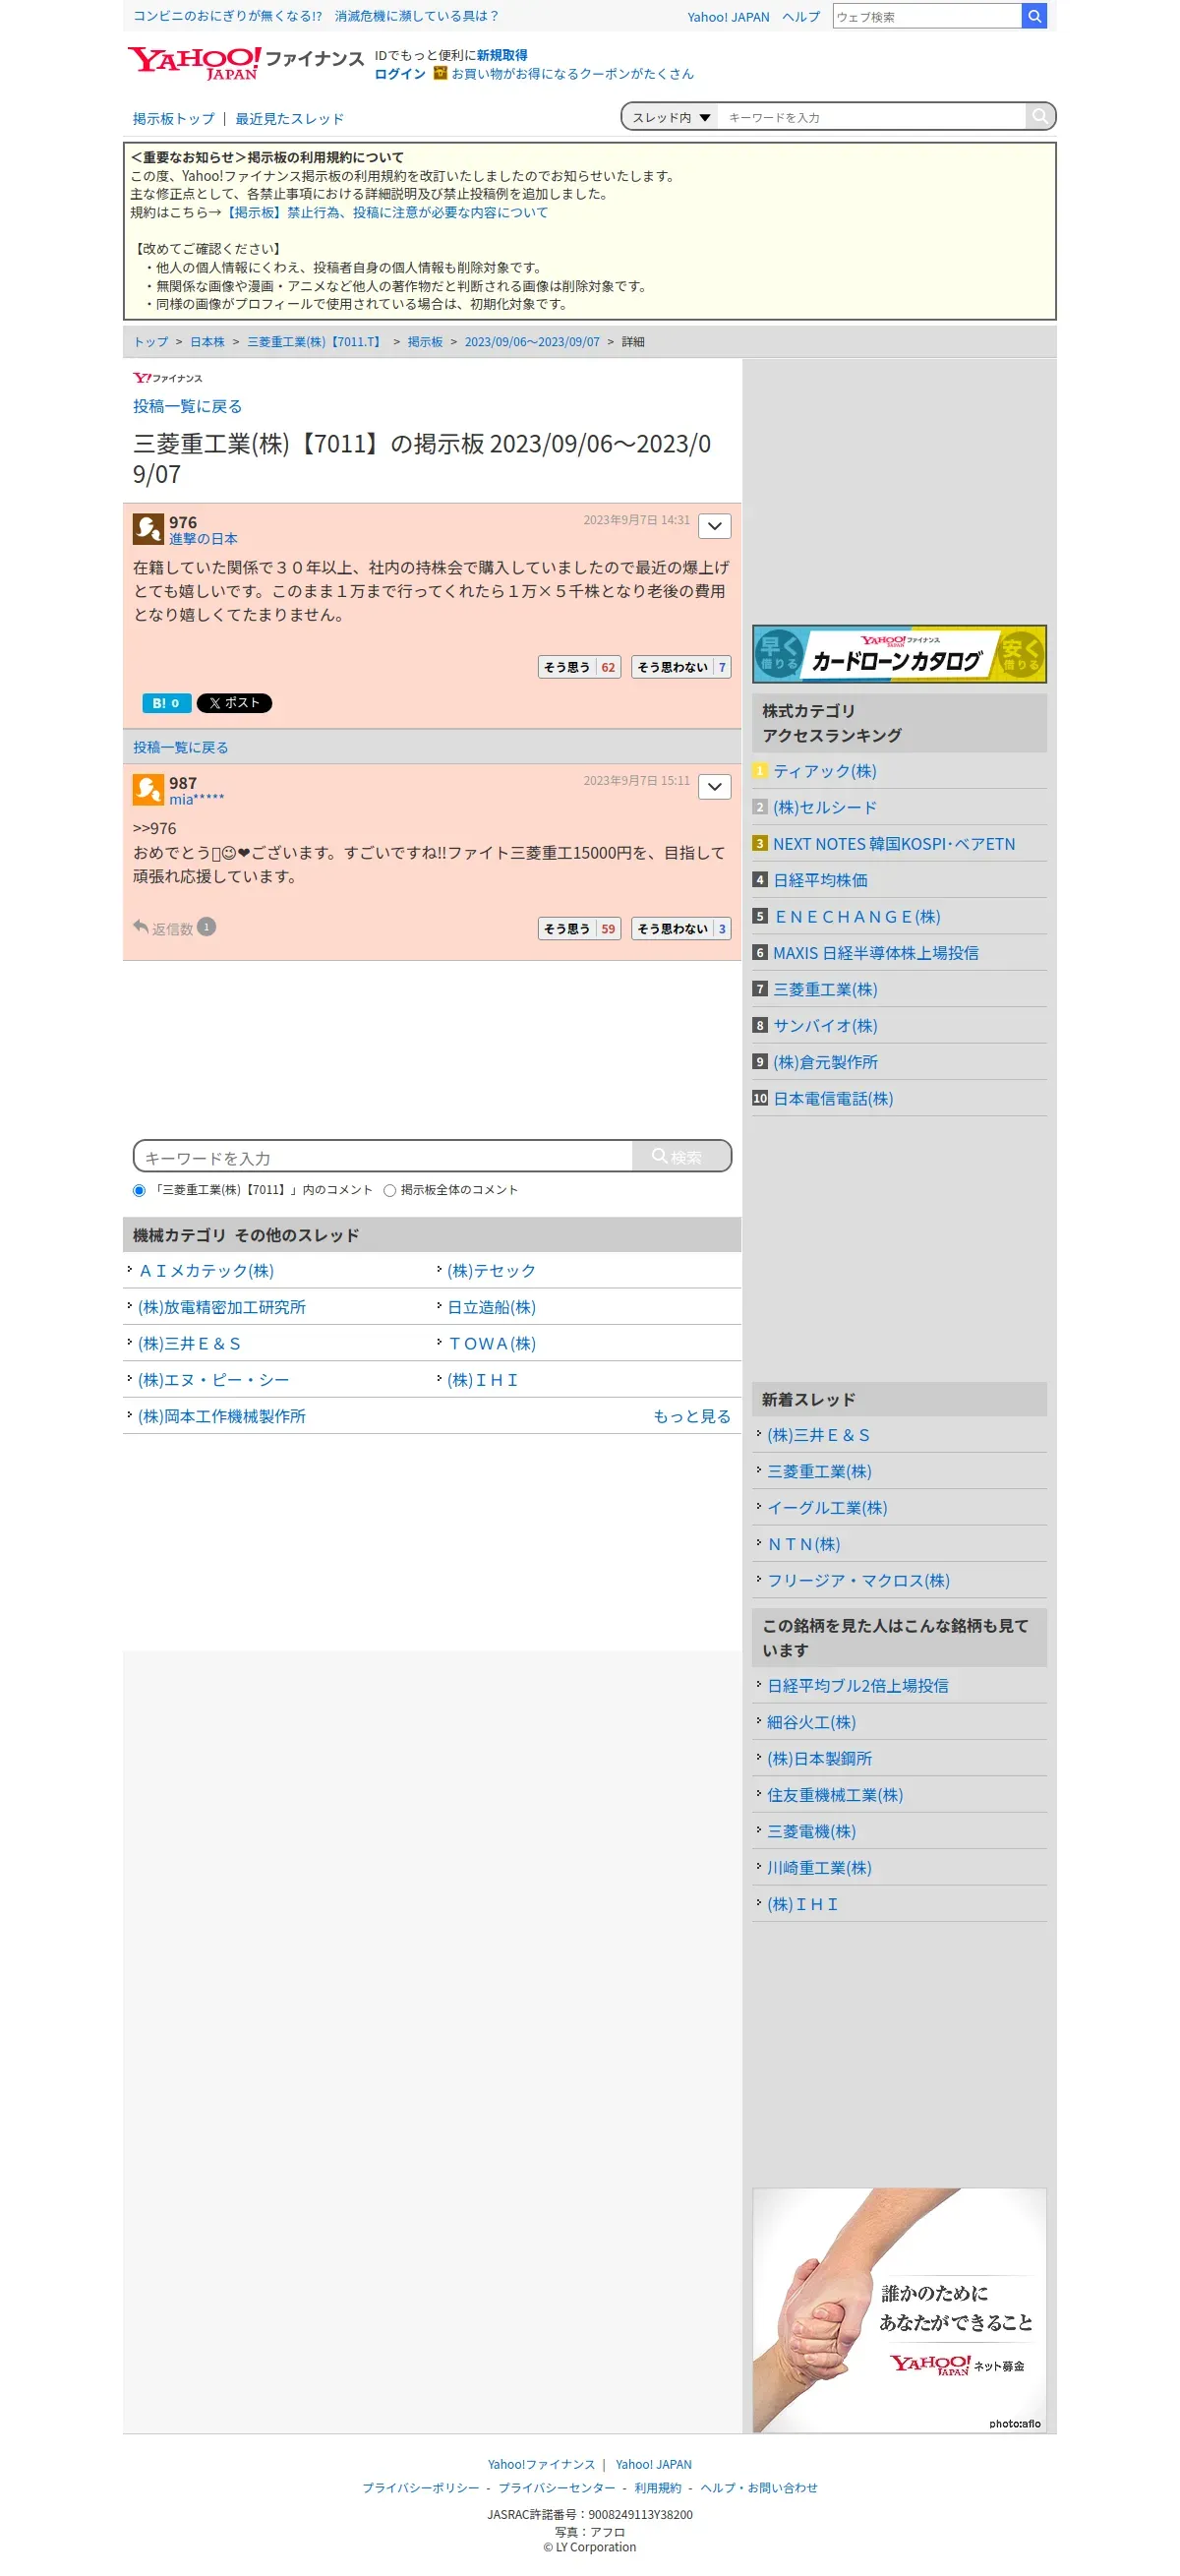Open avatar of post 976 user
Screen dimensions: 1180x2576
pyautogui.click(x=148, y=528)
